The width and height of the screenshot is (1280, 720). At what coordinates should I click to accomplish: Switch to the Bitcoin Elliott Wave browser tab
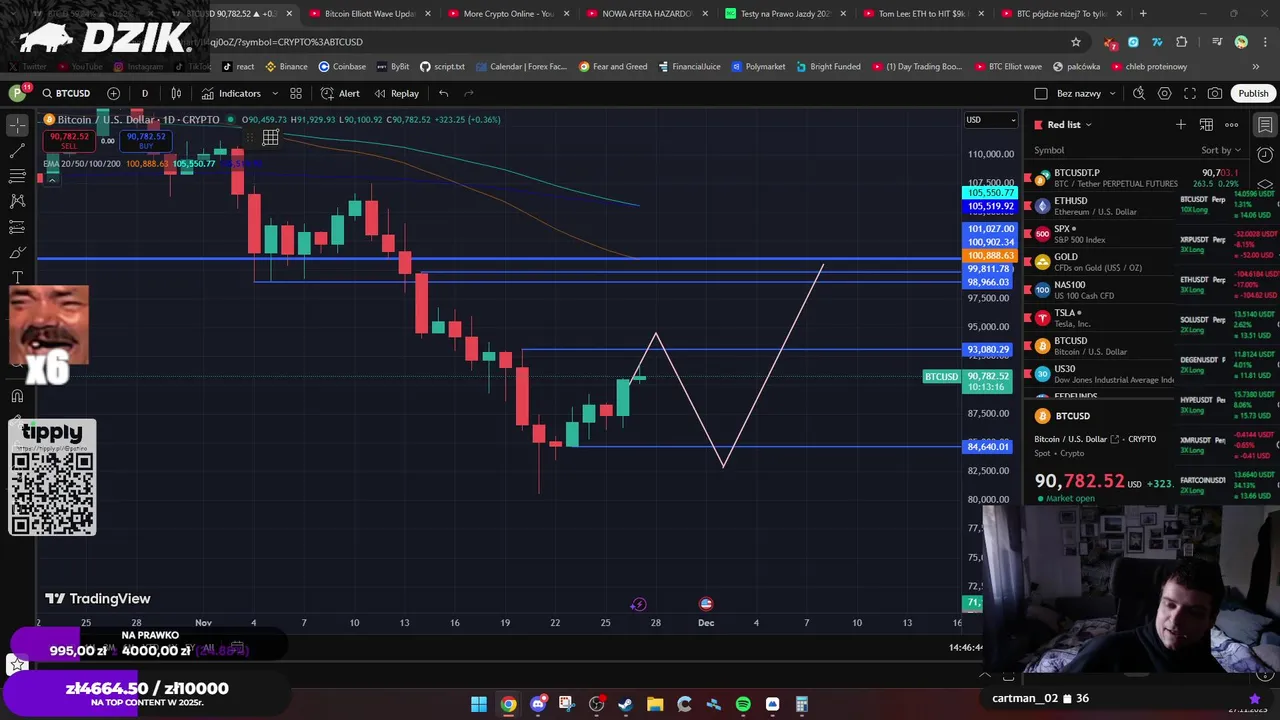[x=368, y=14]
